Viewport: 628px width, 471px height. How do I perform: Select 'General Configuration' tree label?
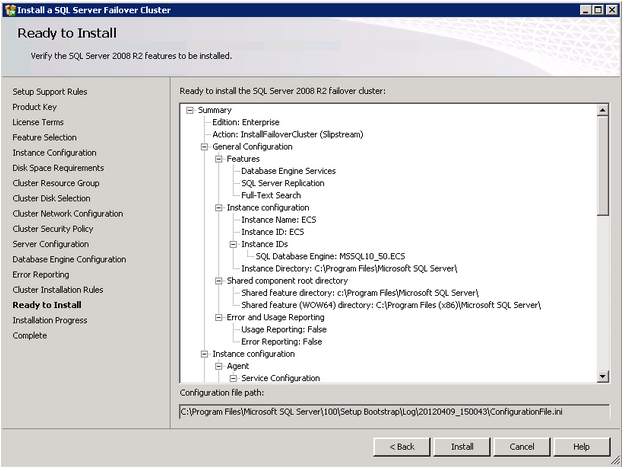tap(252, 147)
